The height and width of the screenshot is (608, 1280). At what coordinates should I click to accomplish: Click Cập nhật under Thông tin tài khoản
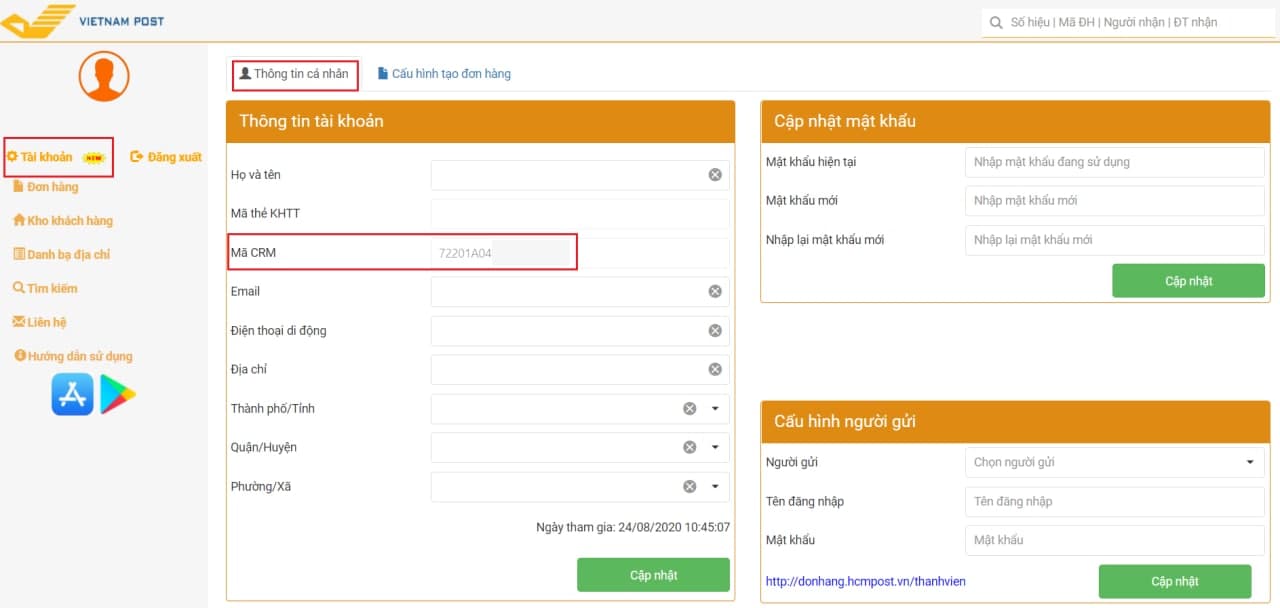click(x=653, y=575)
